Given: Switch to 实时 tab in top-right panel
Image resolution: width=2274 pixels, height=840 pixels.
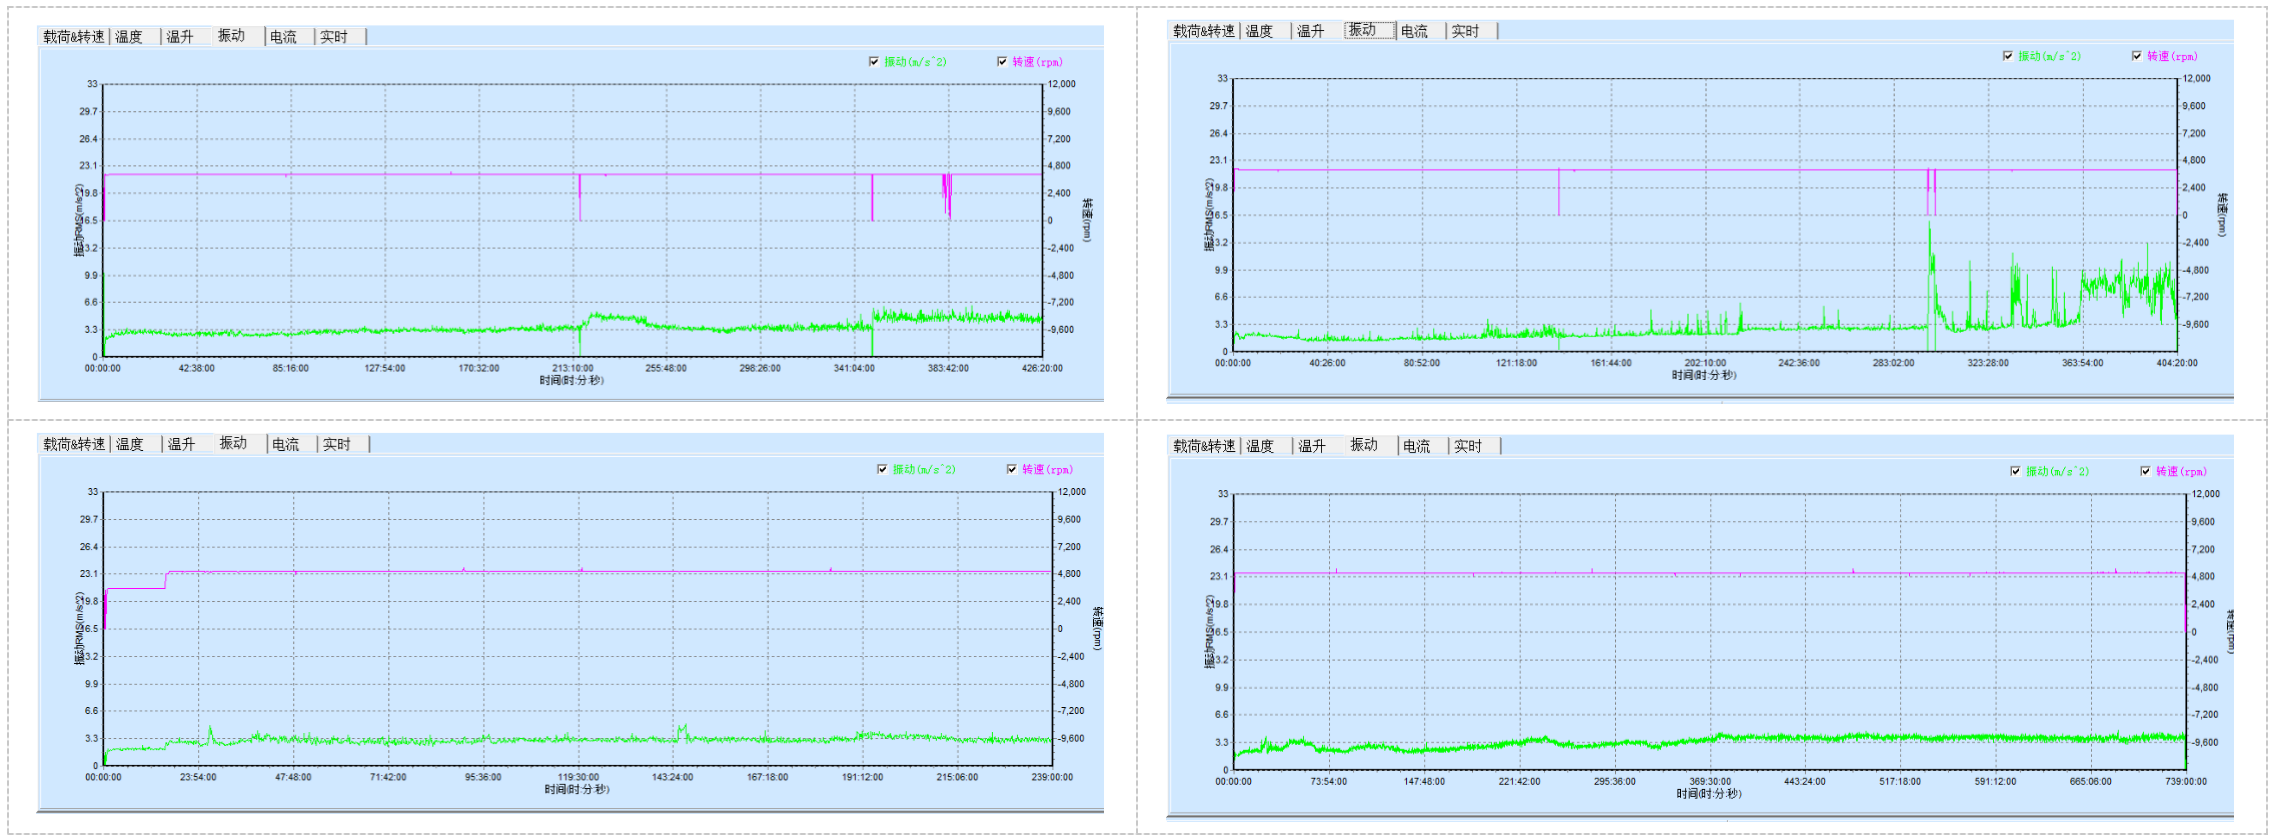Looking at the screenshot, I should pos(1465,32).
